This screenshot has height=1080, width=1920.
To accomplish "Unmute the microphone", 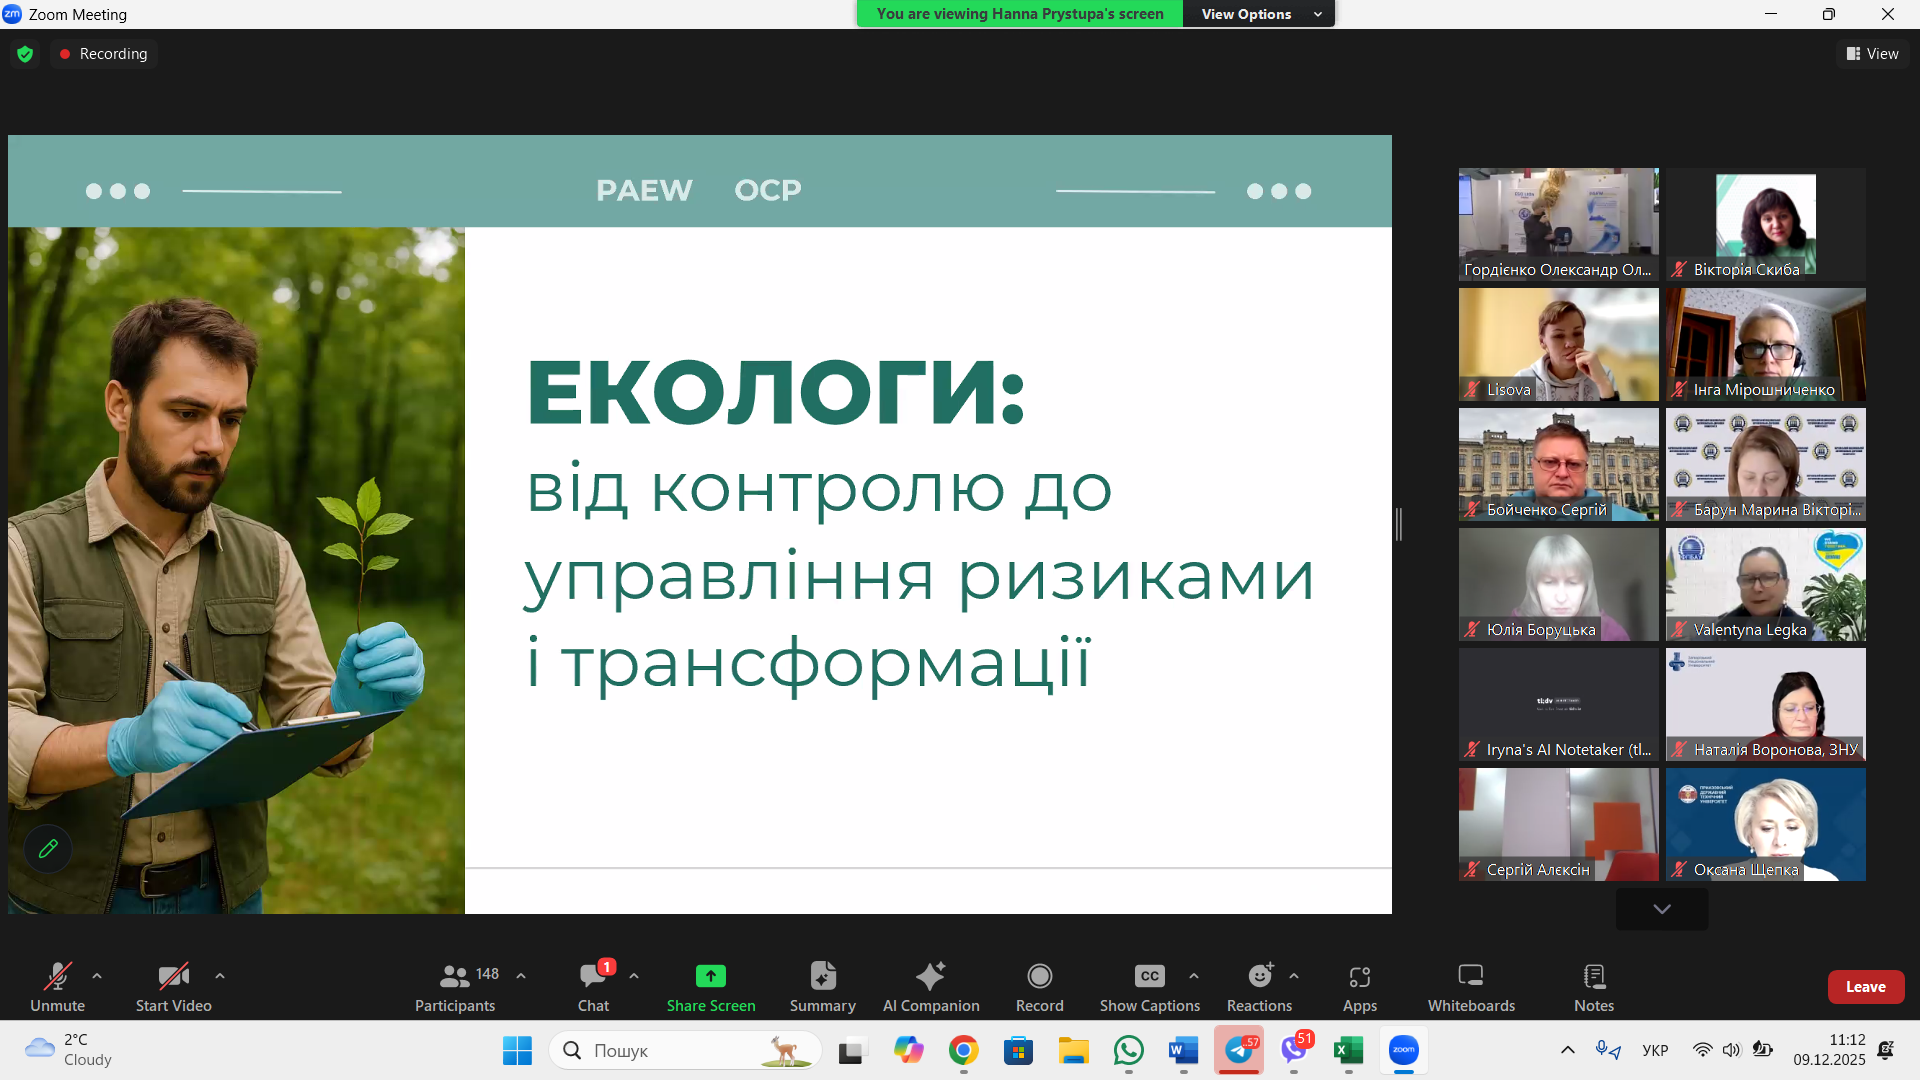I will pyautogui.click(x=57, y=985).
